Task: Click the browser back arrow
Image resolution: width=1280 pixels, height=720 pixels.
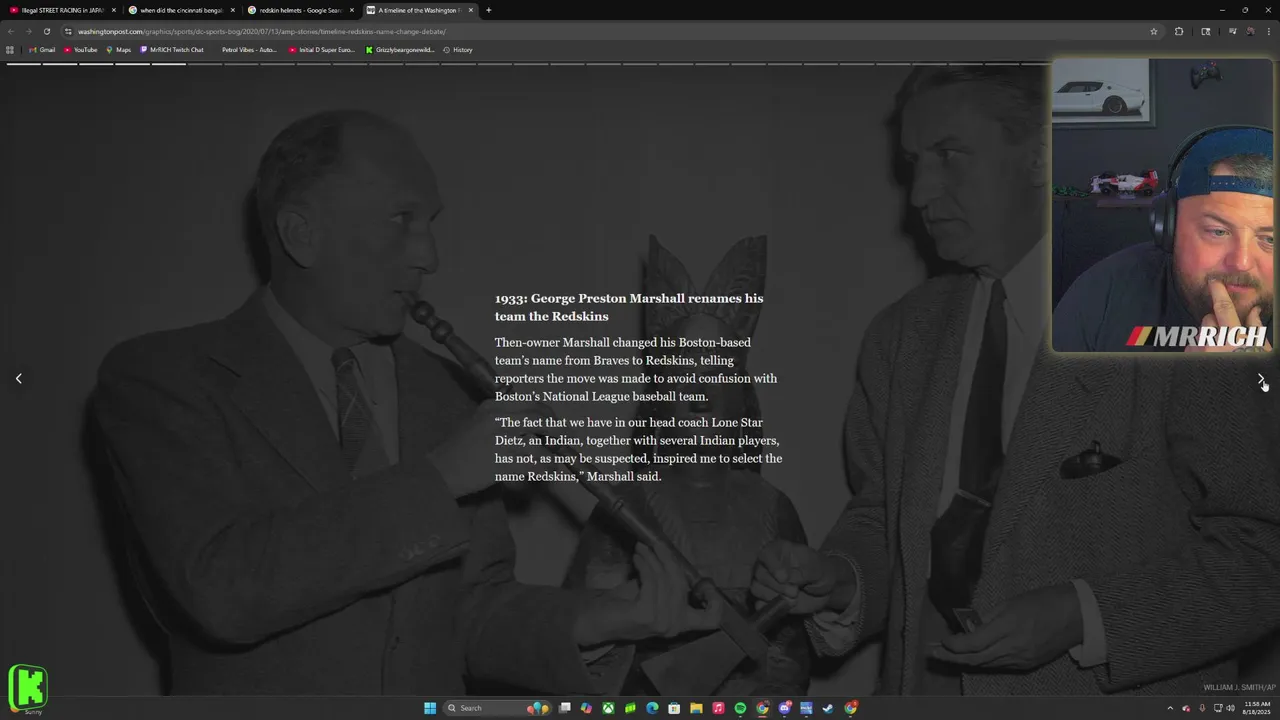Action: 10,31
